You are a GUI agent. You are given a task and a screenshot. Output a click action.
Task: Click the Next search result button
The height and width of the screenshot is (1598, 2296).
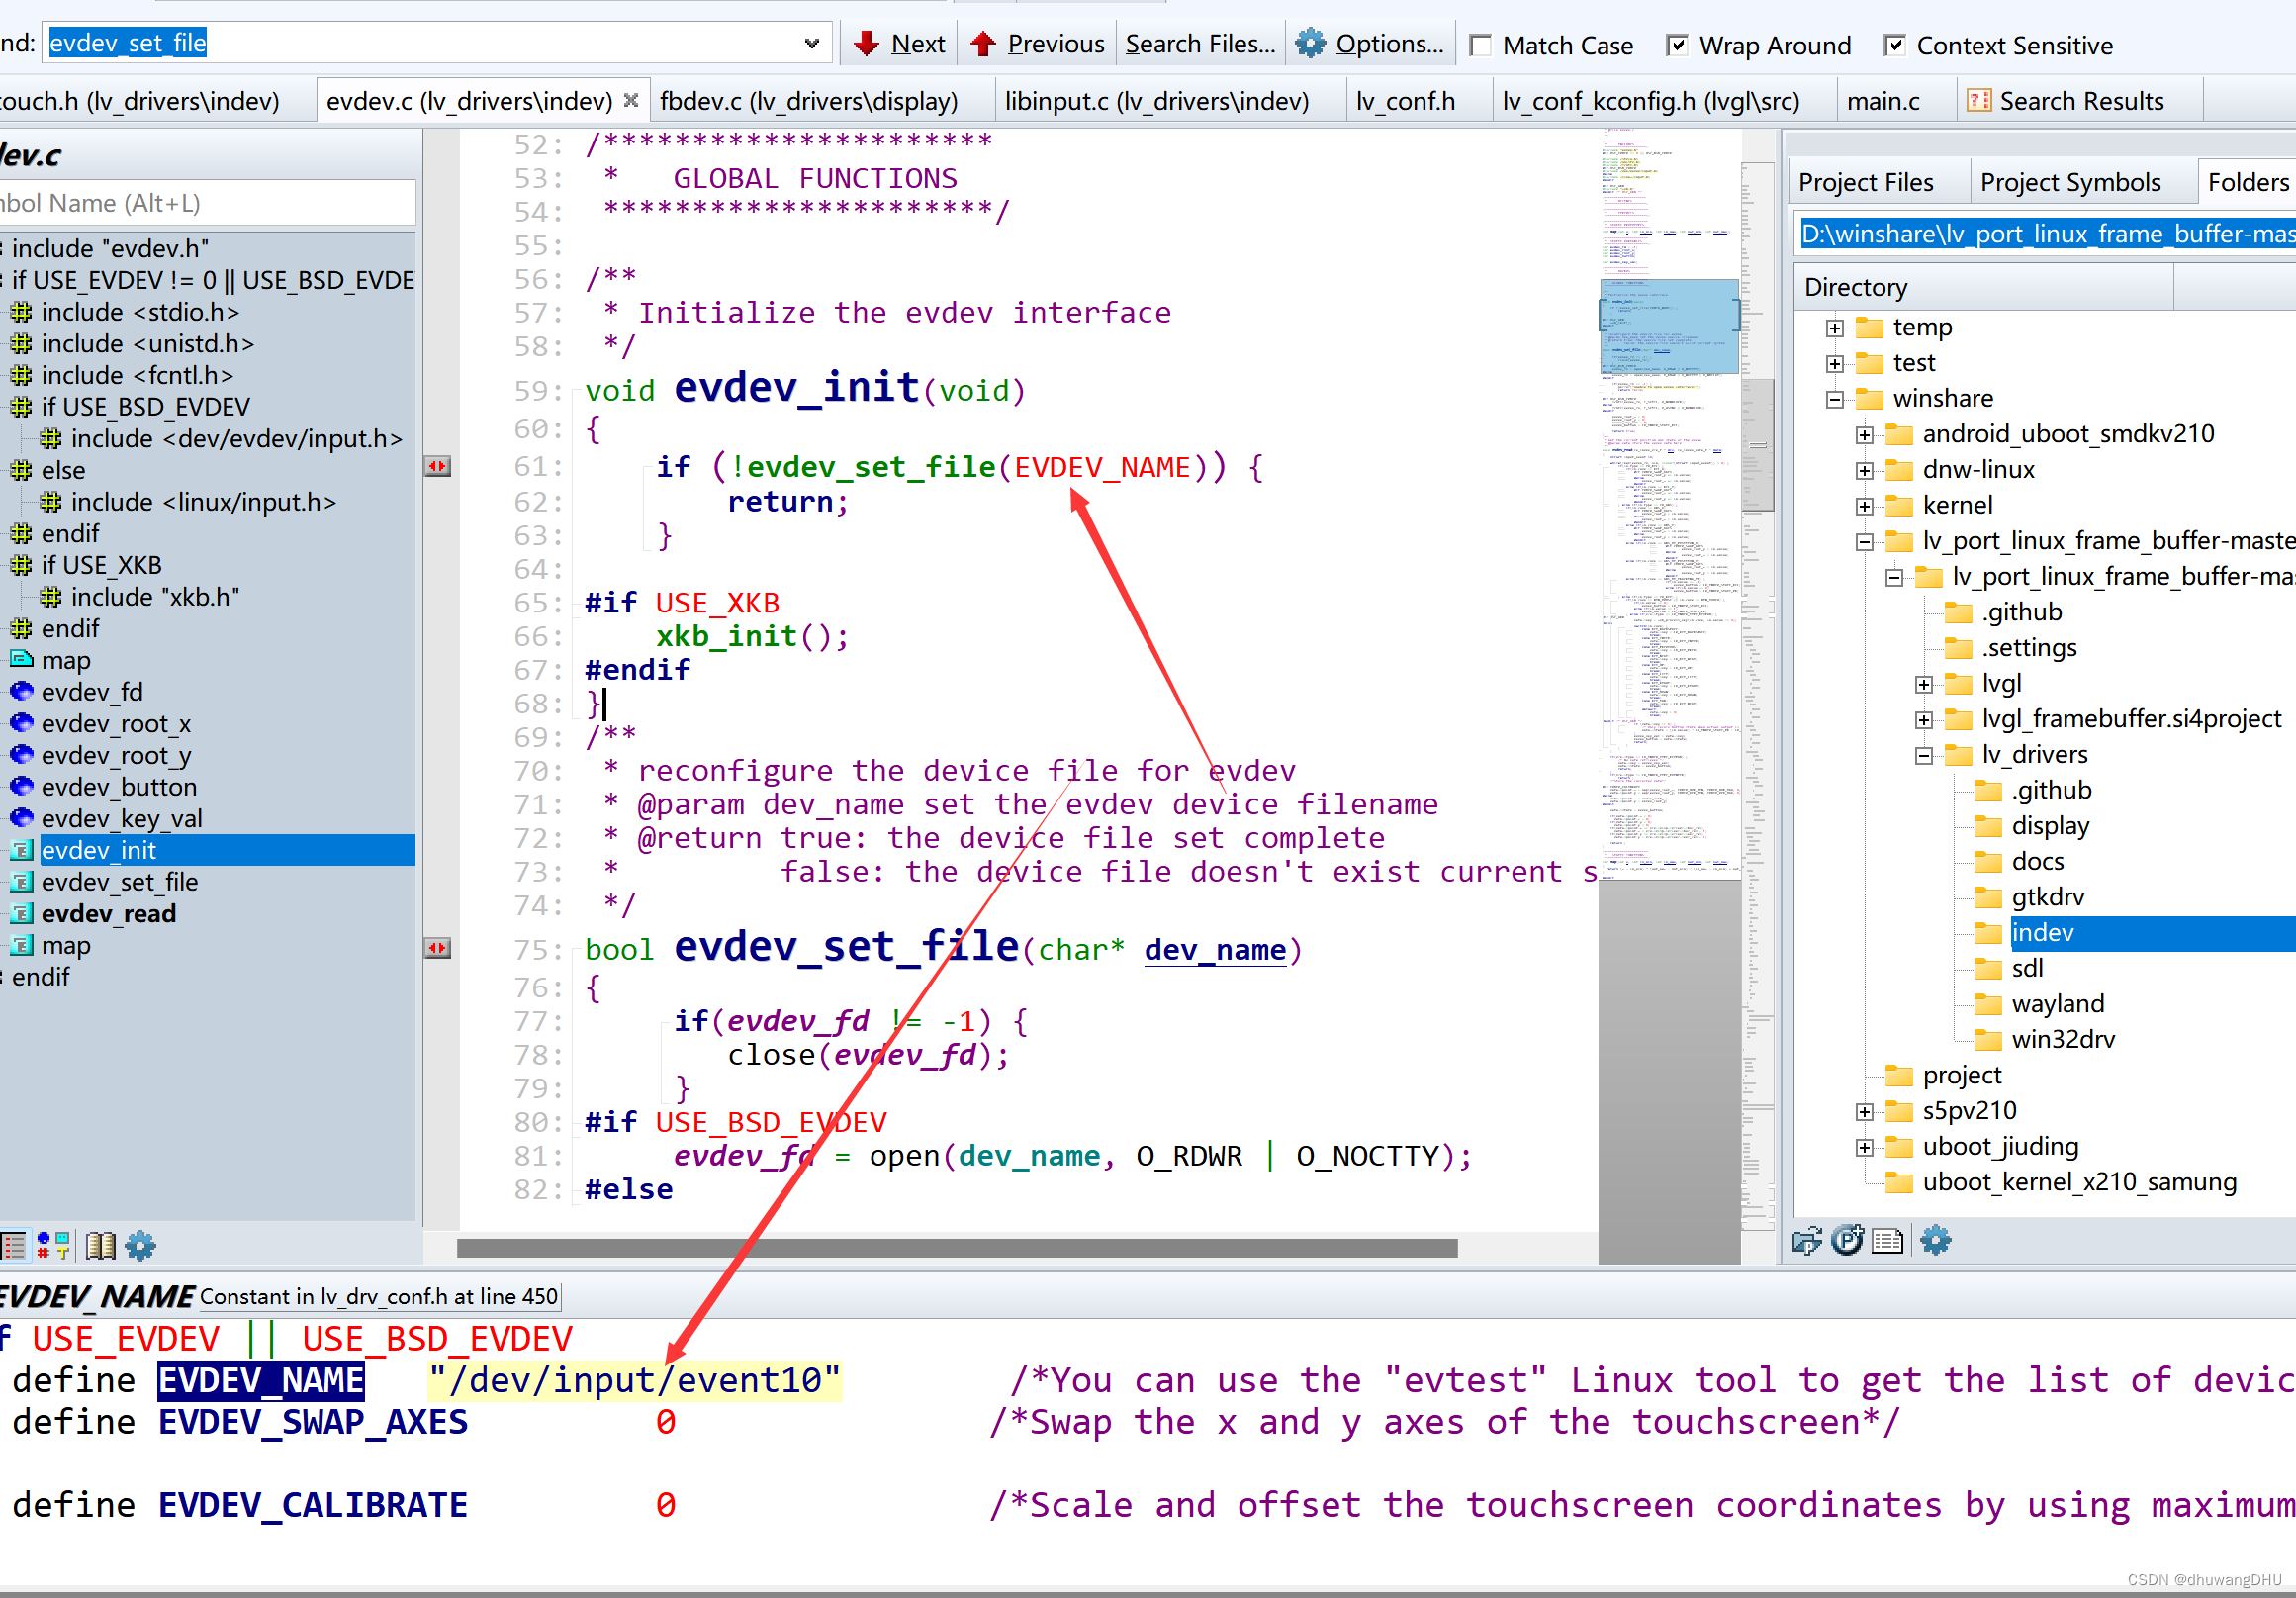(899, 44)
